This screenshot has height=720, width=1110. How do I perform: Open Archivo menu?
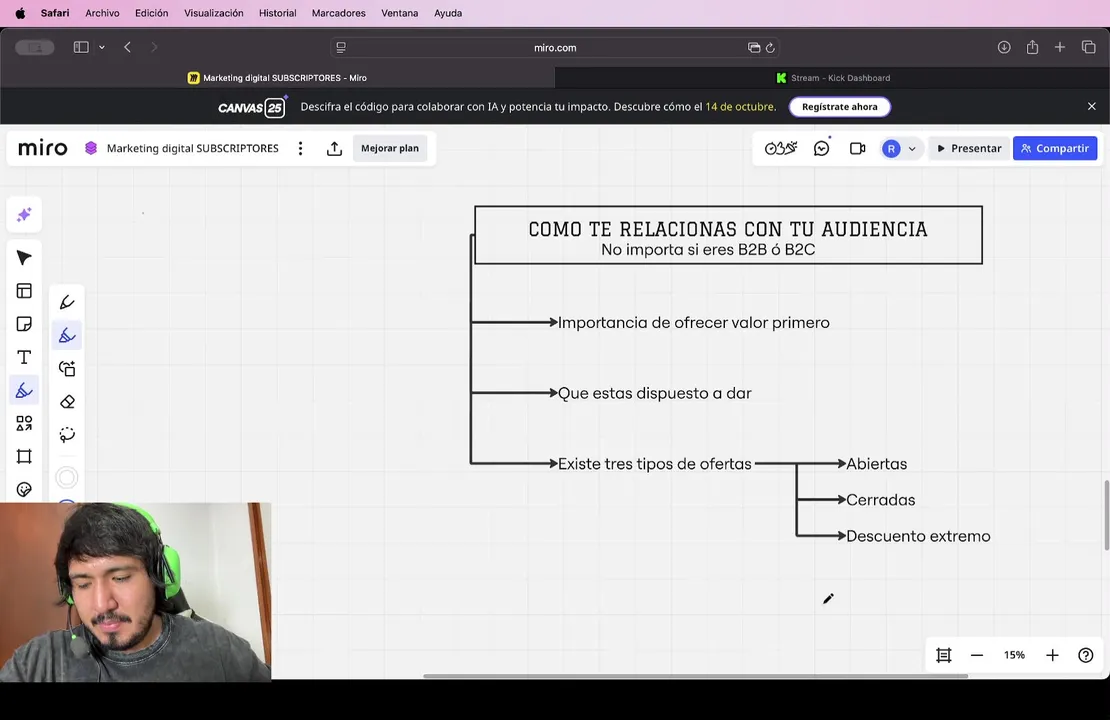(102, 13)
